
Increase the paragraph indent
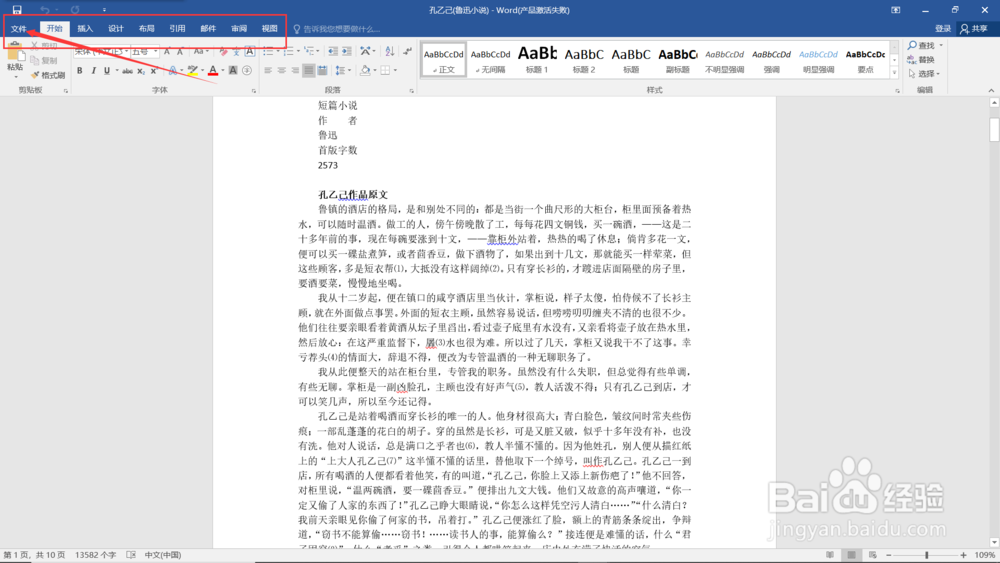(x=346, y=51)
